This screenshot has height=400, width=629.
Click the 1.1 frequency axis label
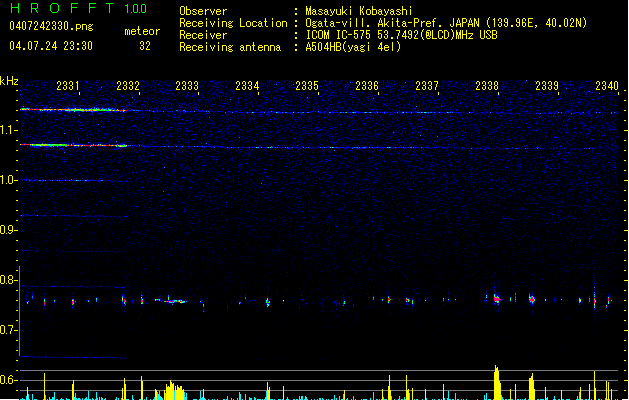pyautogui.click(x=8, y=130)
